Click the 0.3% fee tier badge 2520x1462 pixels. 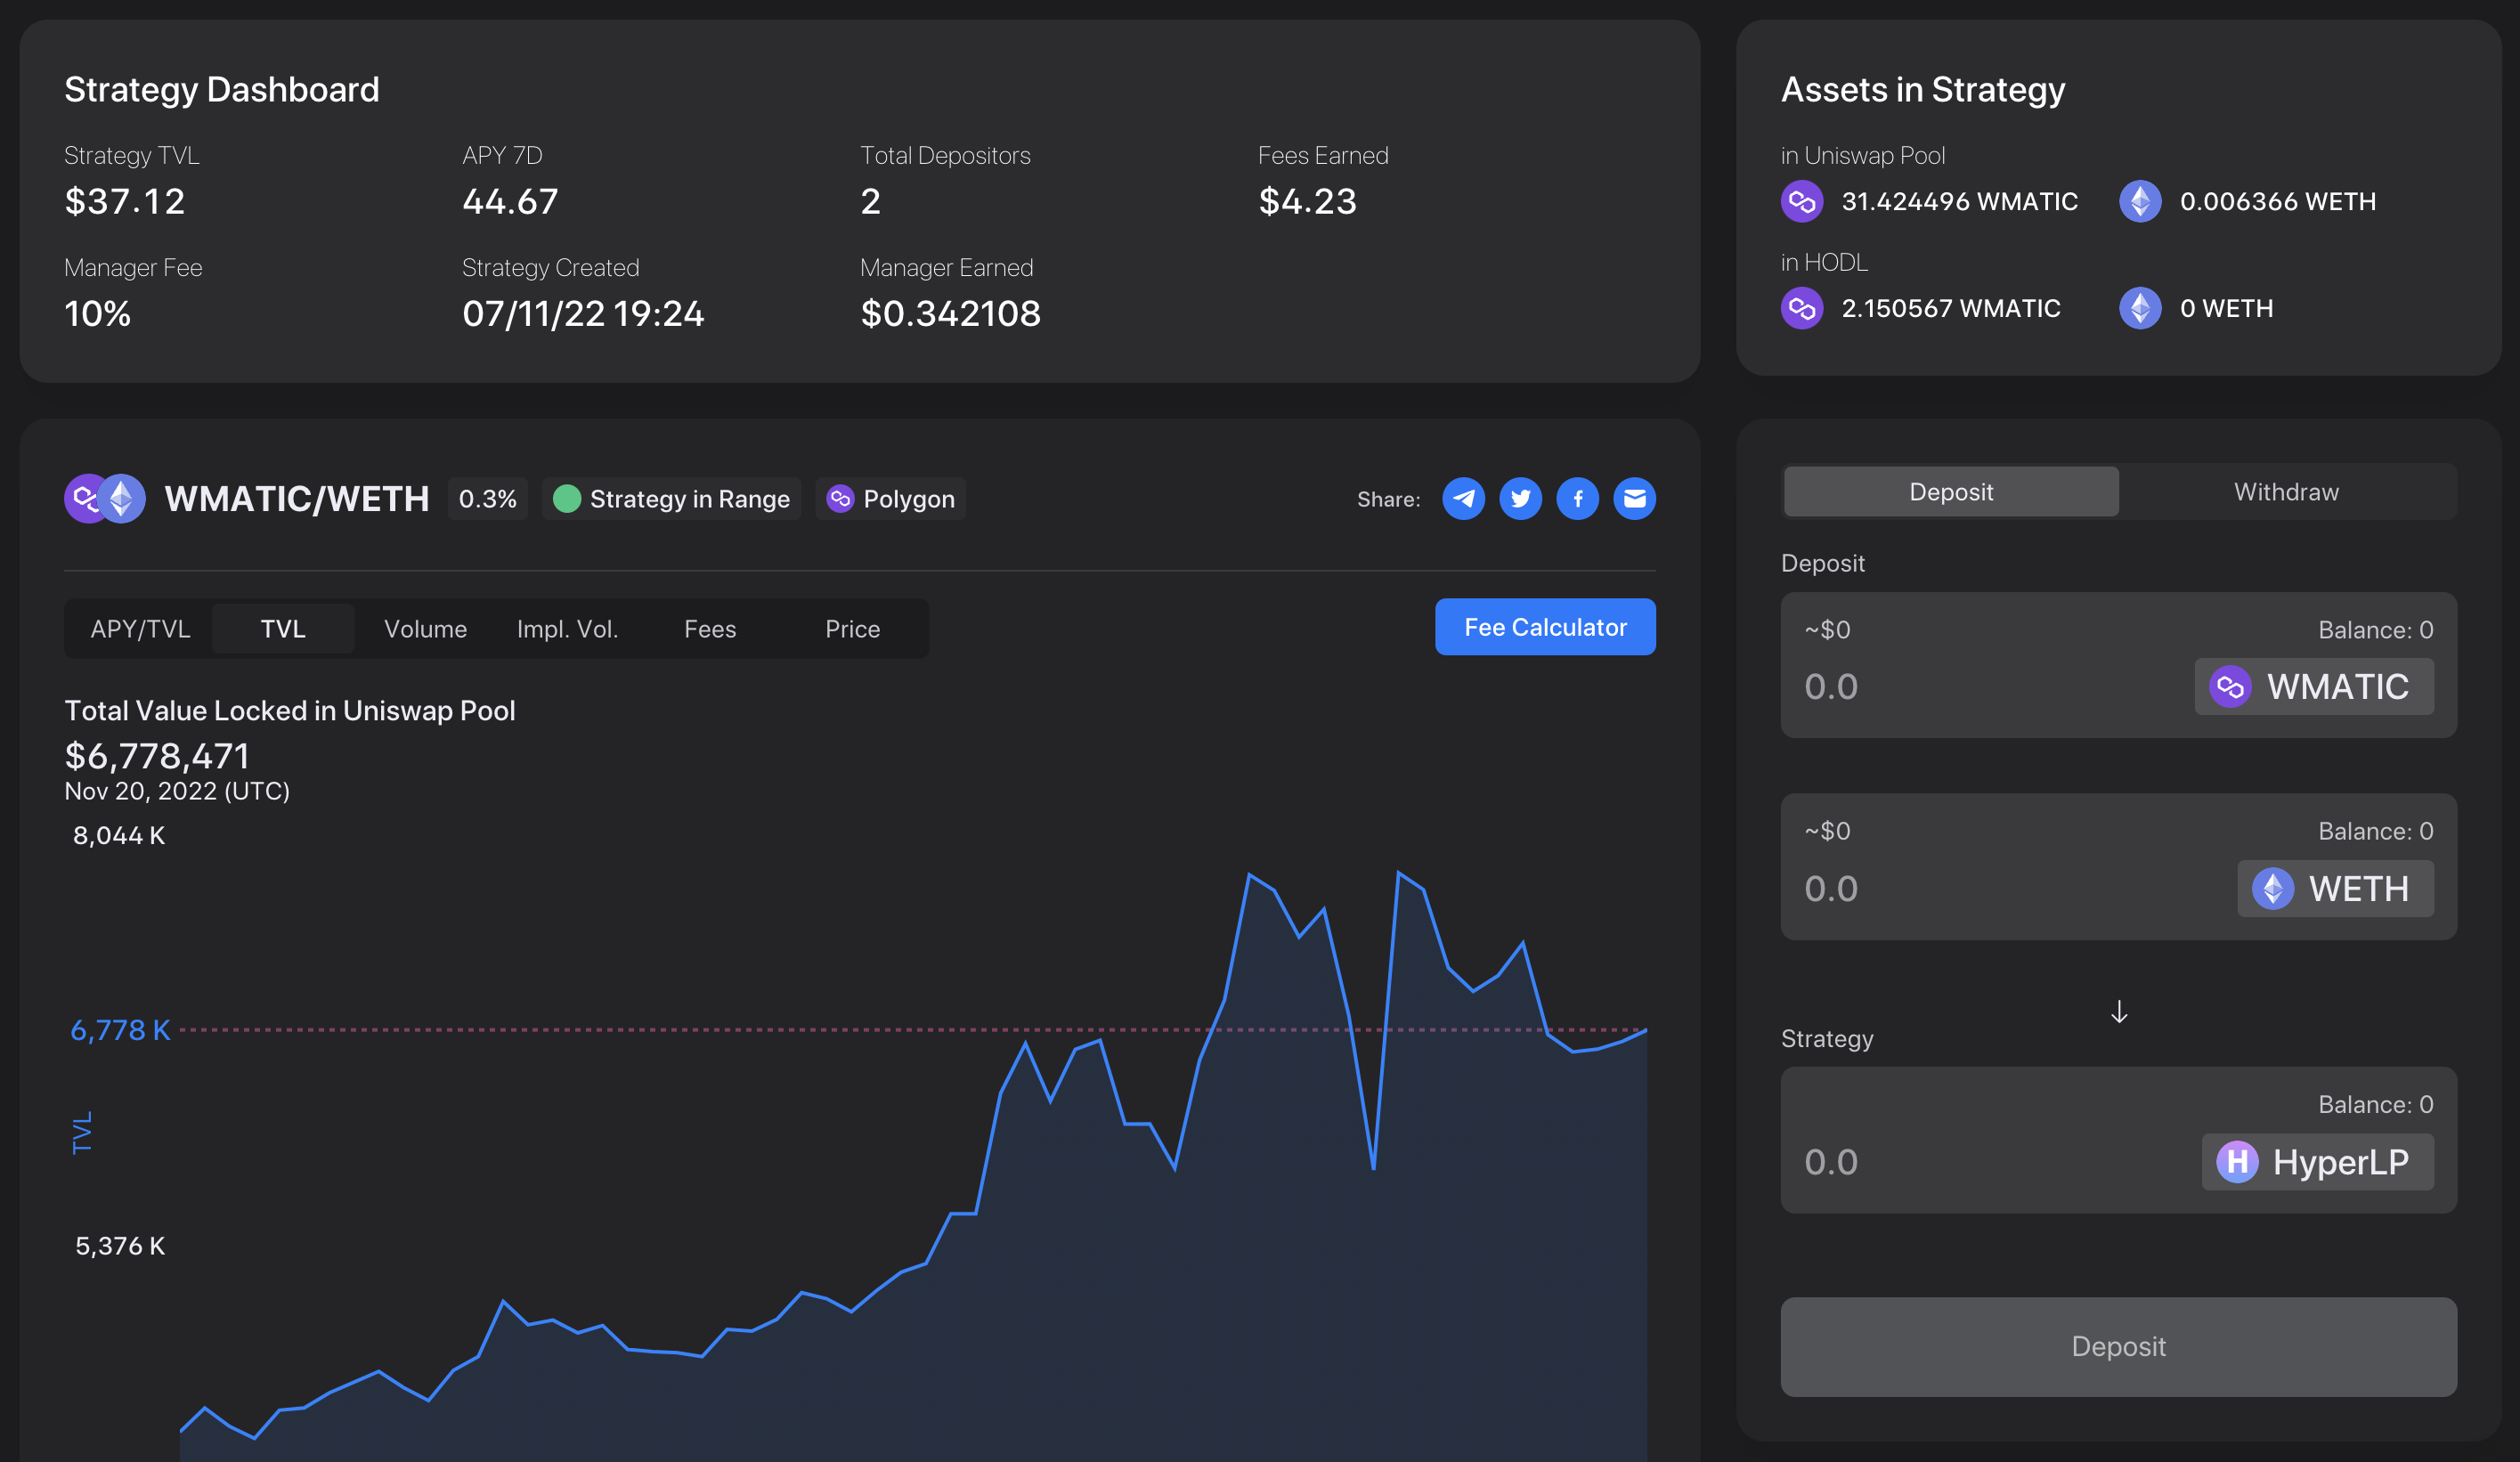pyautogui.click(x=487, y=498)
